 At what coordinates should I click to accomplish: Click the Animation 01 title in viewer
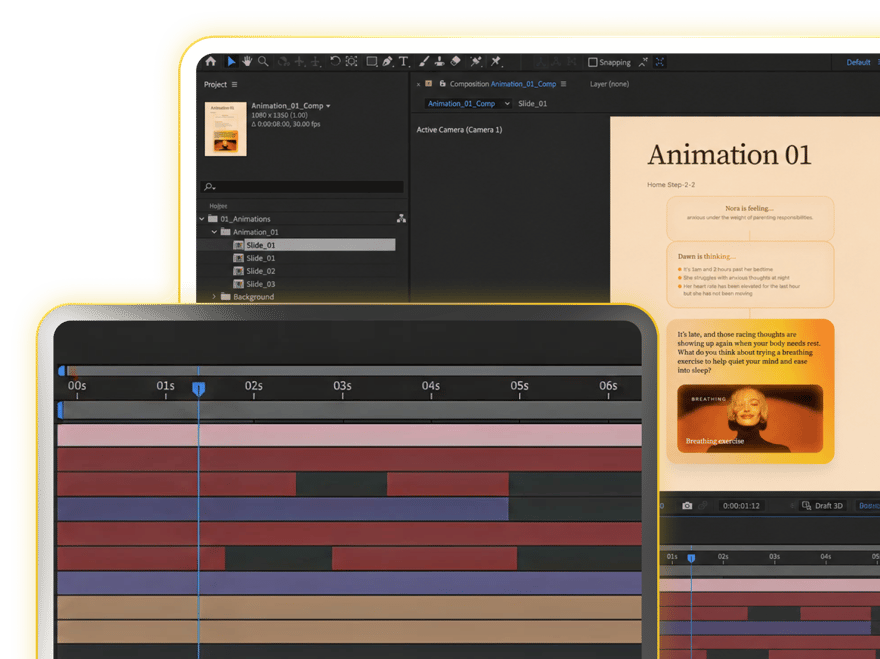point(730,154)
